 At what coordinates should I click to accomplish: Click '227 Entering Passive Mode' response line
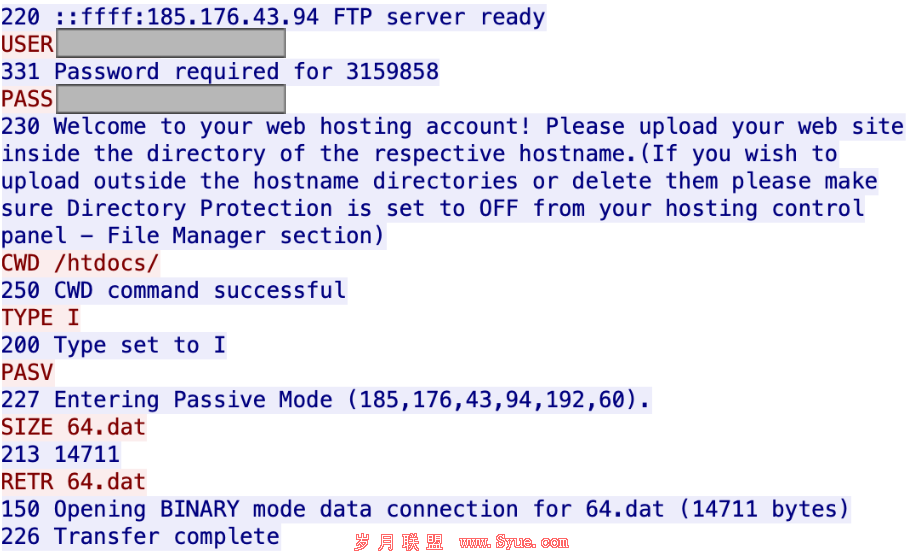tap(326, 399)
